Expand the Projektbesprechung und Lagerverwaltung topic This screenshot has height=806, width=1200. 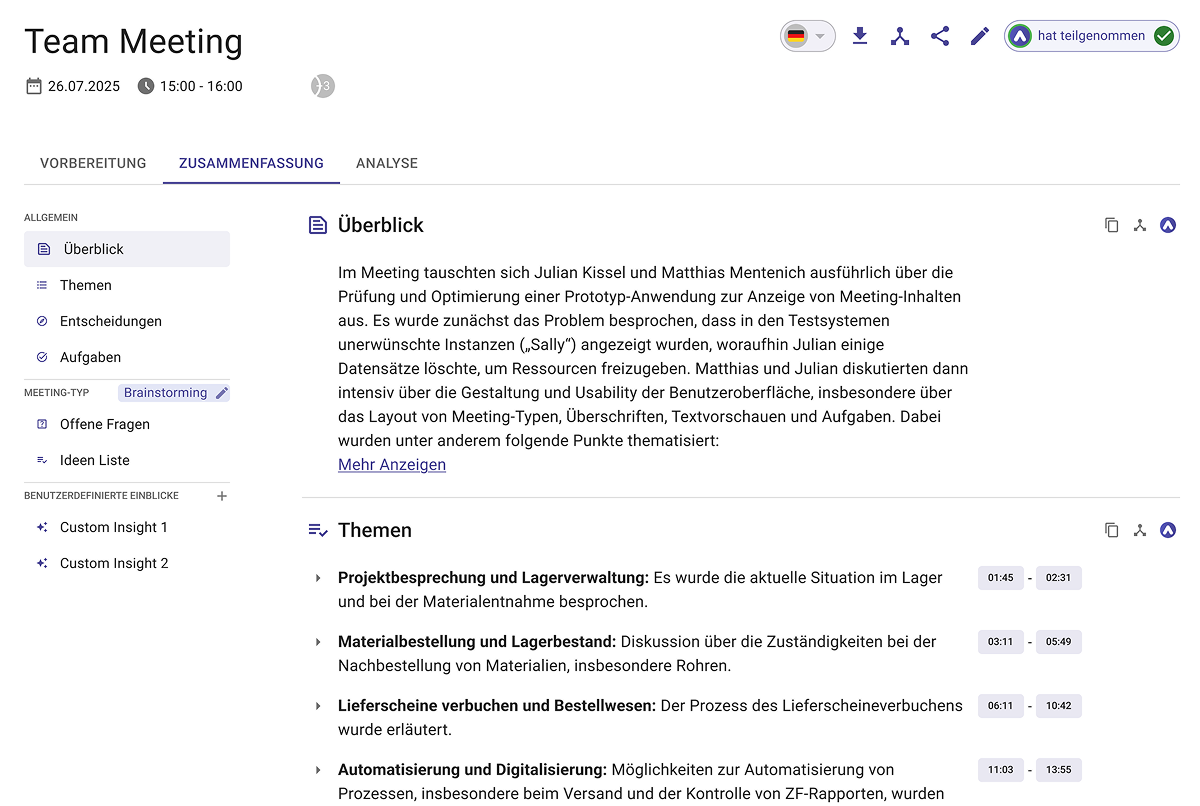point(318,578)
